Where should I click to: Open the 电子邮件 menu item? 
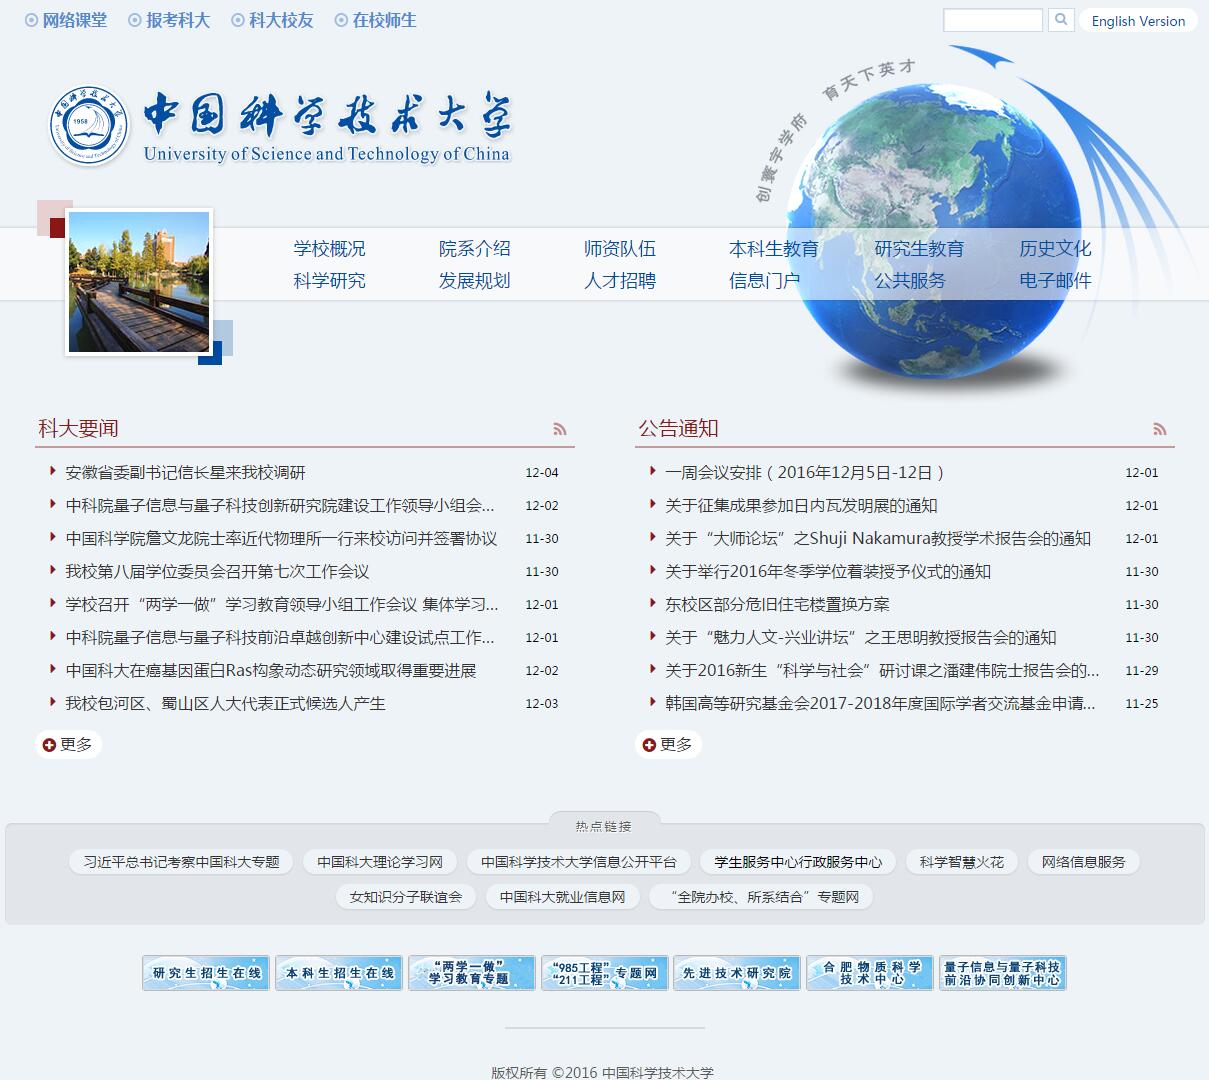pyautogui.click(x=1056, y=280)
